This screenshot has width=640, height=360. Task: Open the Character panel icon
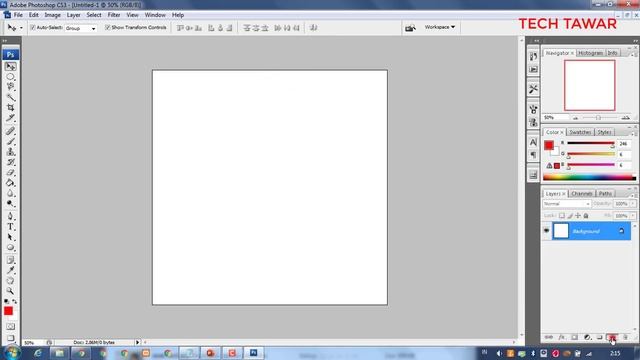click(533, 142)
